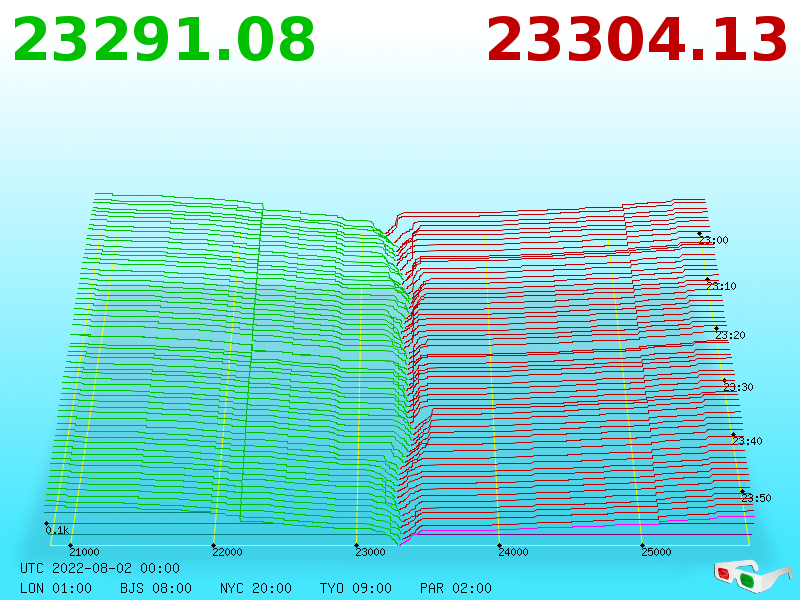Click the UTC 2022-08-02 00:00 timestamp
Screen dimensions: 800x600
click(x=100, y=568)
